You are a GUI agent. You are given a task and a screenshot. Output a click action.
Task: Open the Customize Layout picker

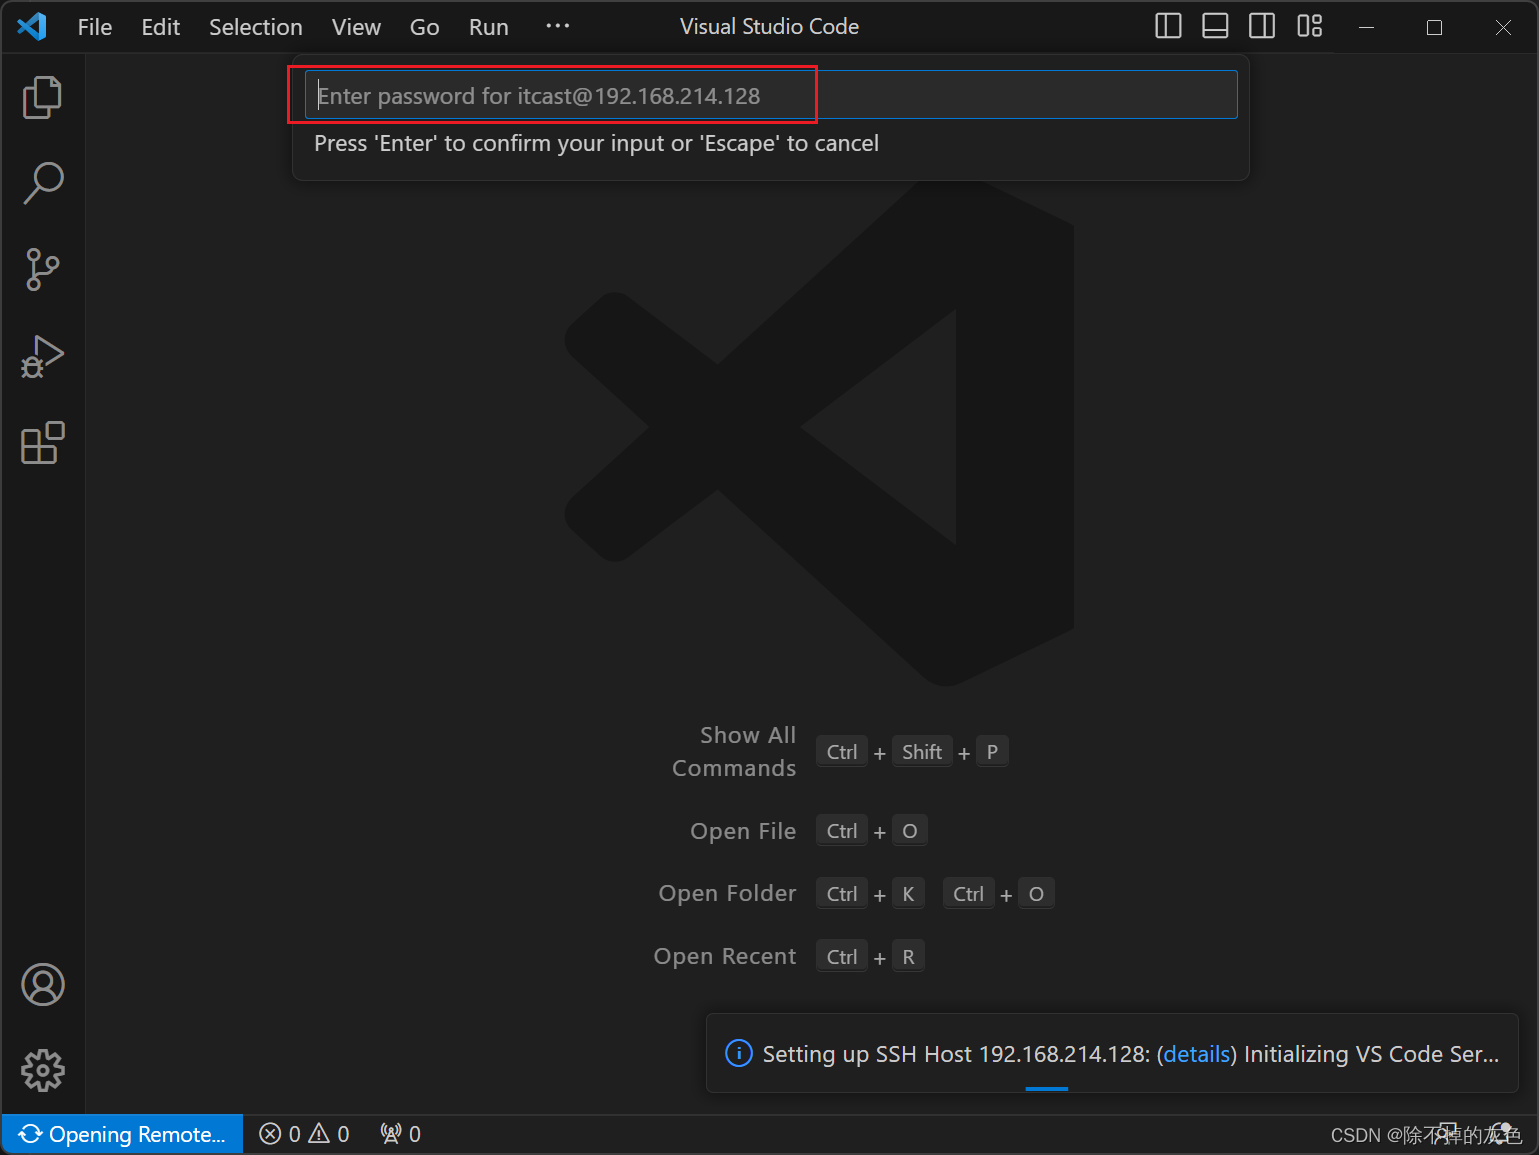tap(1309, 26)
